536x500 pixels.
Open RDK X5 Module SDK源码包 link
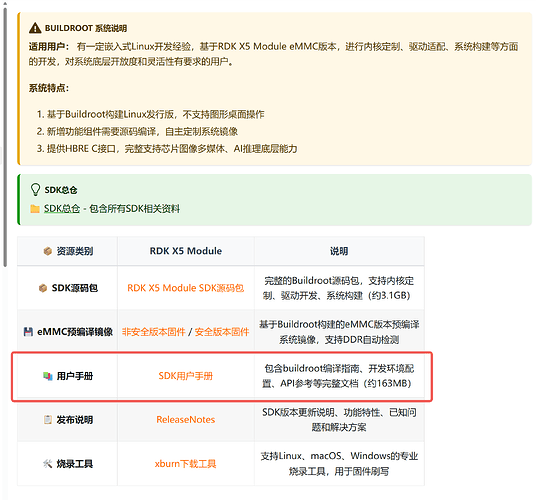(186, 288)
